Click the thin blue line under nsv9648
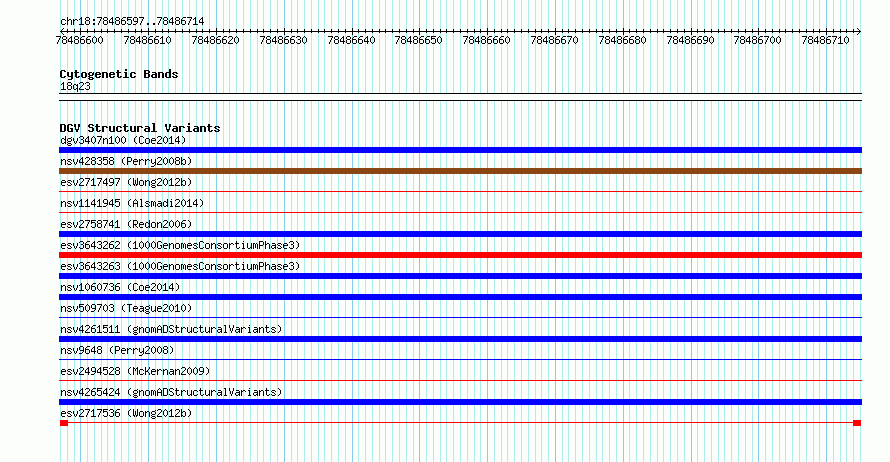 460,360
